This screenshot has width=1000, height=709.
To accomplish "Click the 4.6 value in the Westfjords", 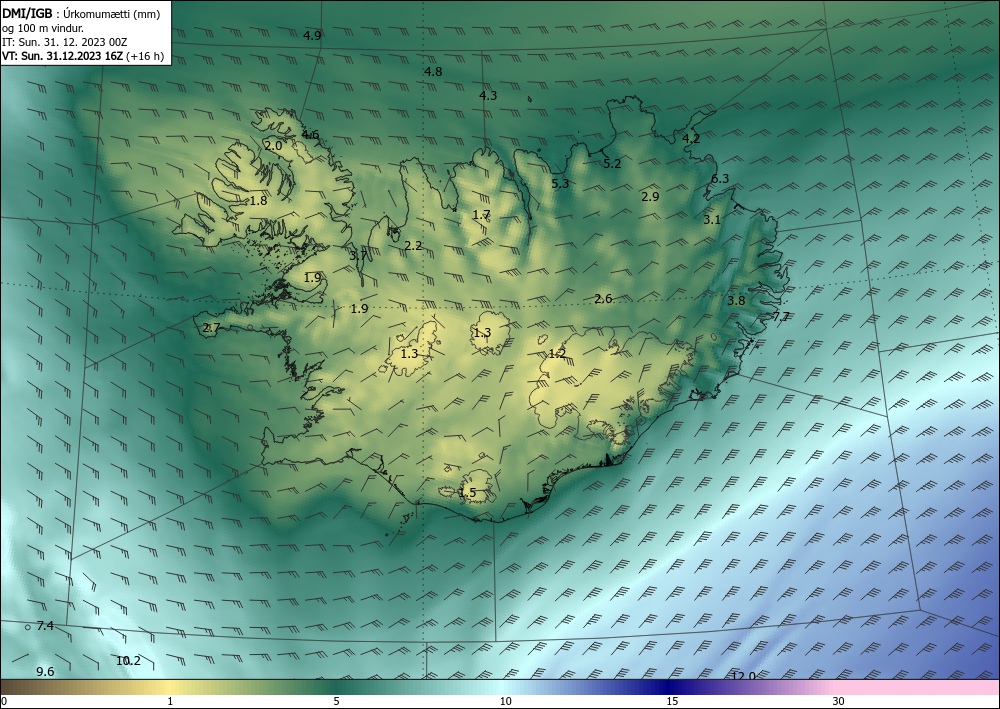I will pyautogui.click(x=311, y=135).
